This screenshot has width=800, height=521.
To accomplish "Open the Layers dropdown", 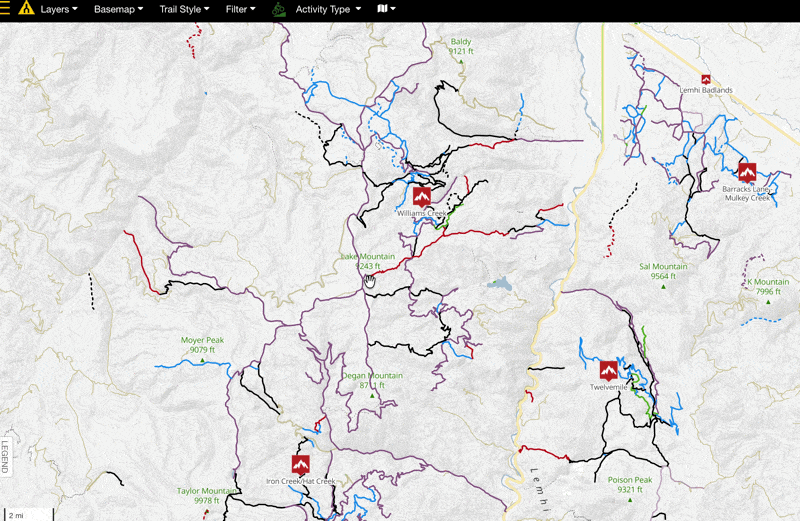I will click(x=59, y=9).
